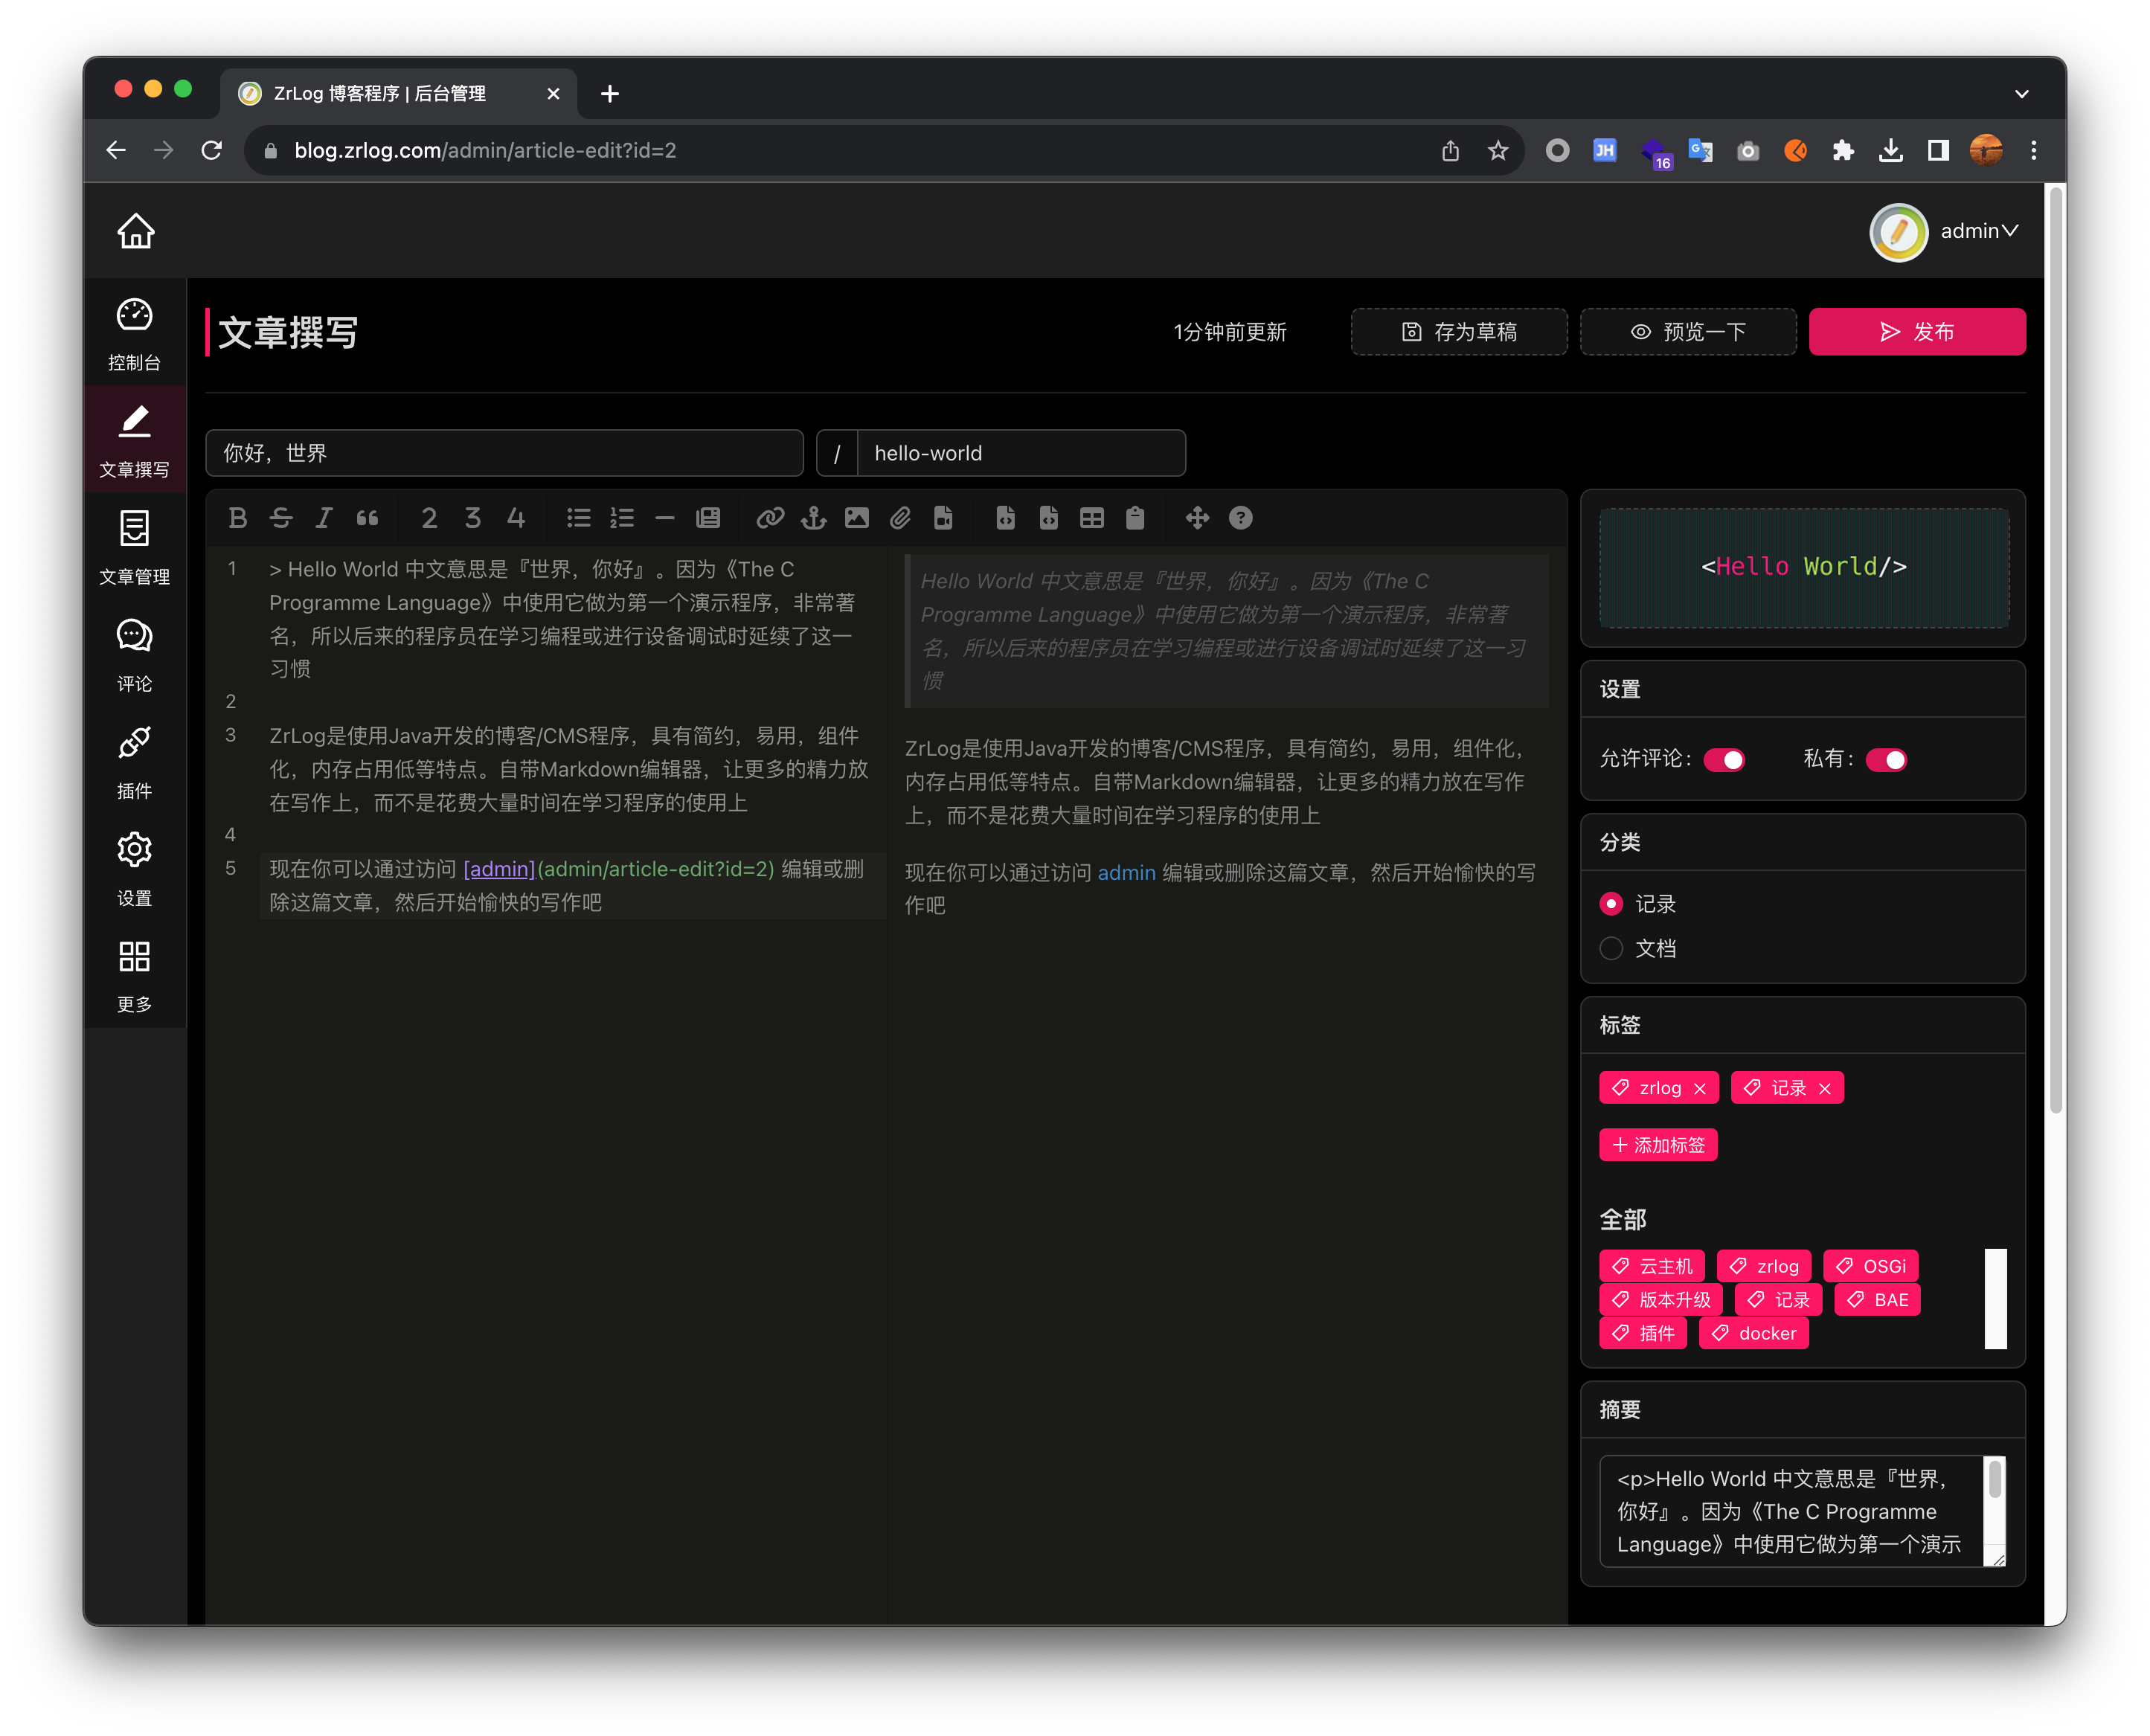Open editor help via the question mark icon
This screenshot has width=2150, height=1736.
[x=1241, y=518]
